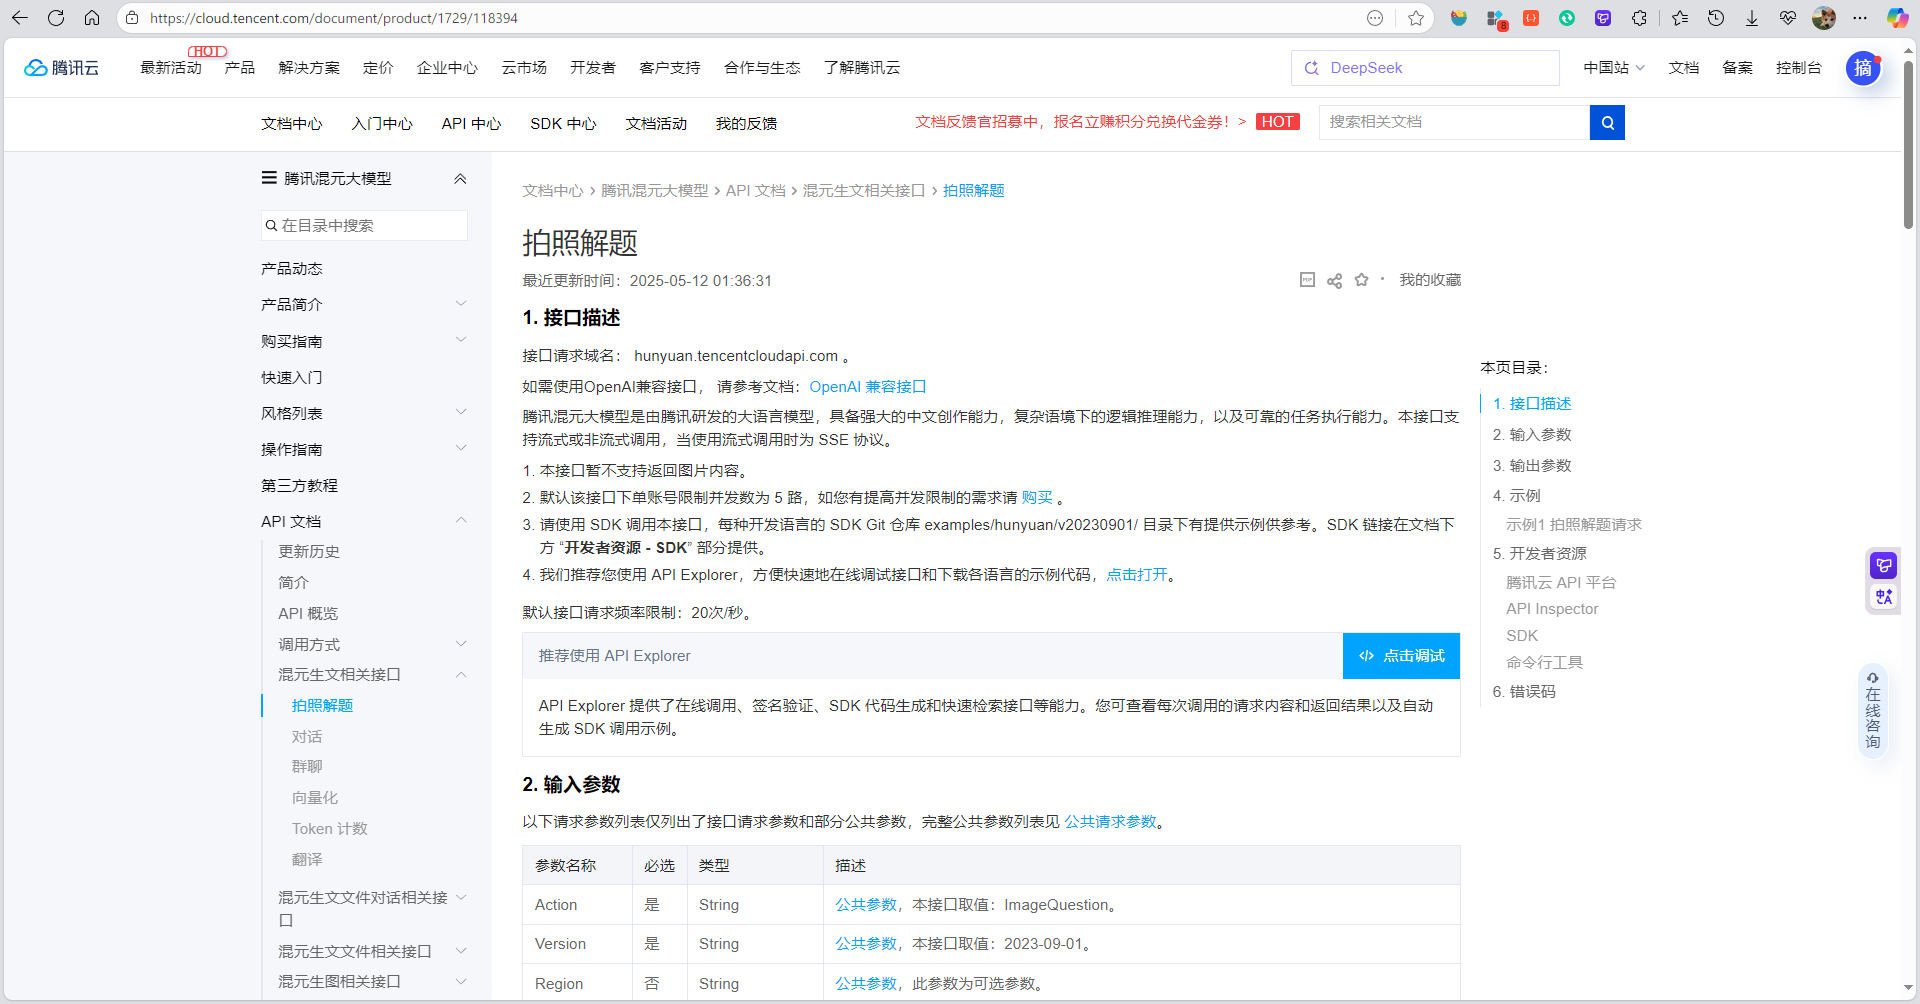Open the 中A translation tool icon
This screenshot has width=1920, height=1004.
point(1883,597)
